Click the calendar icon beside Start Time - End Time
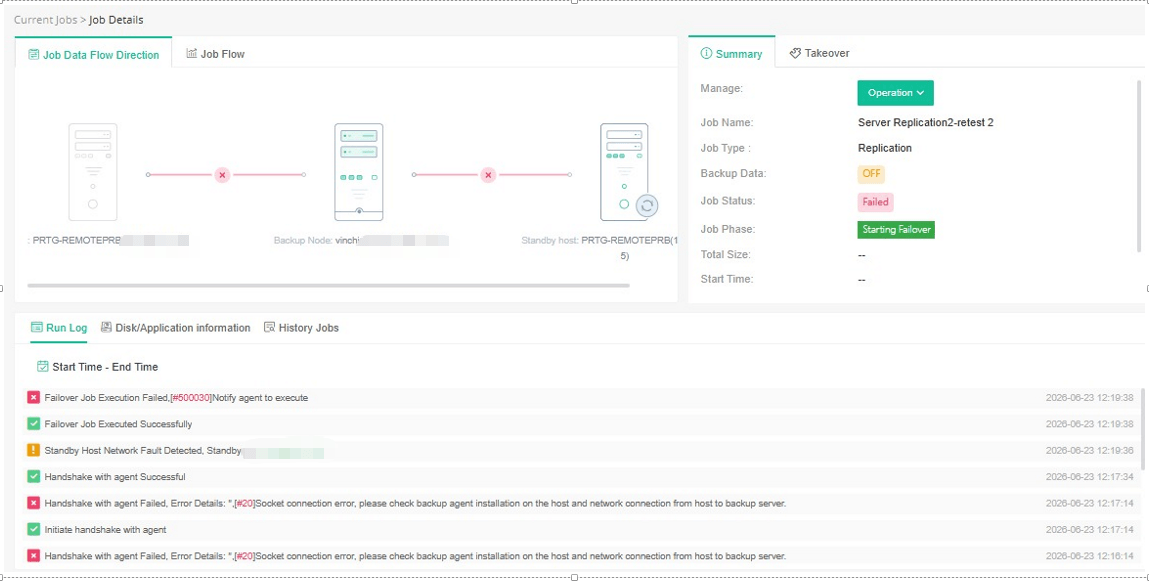Image resolution: width=1149 pixels, height=581 pixels. pos(43,366)
